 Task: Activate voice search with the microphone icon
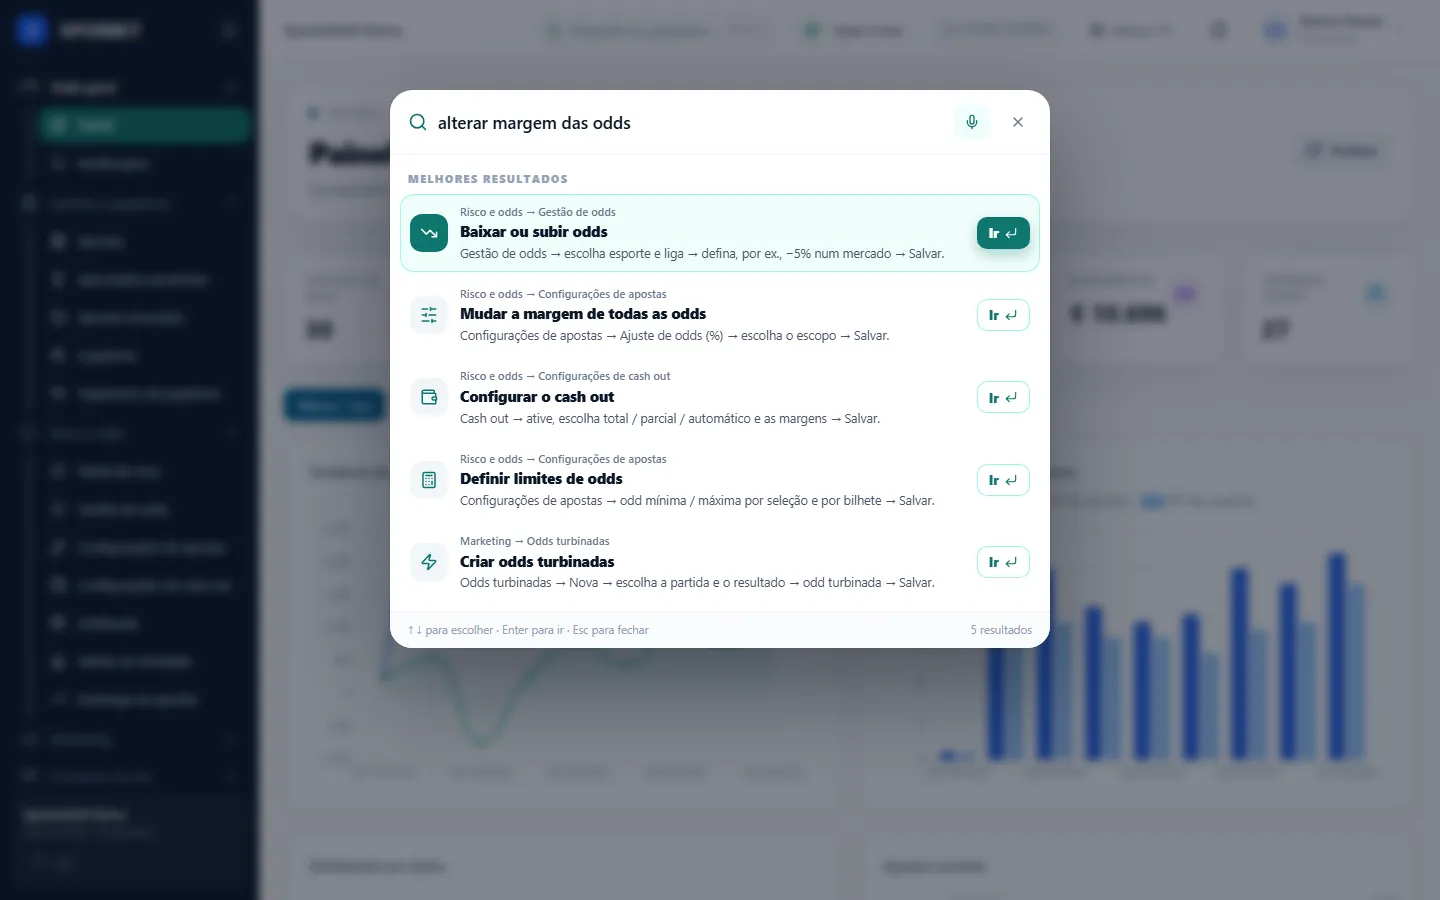972,122
